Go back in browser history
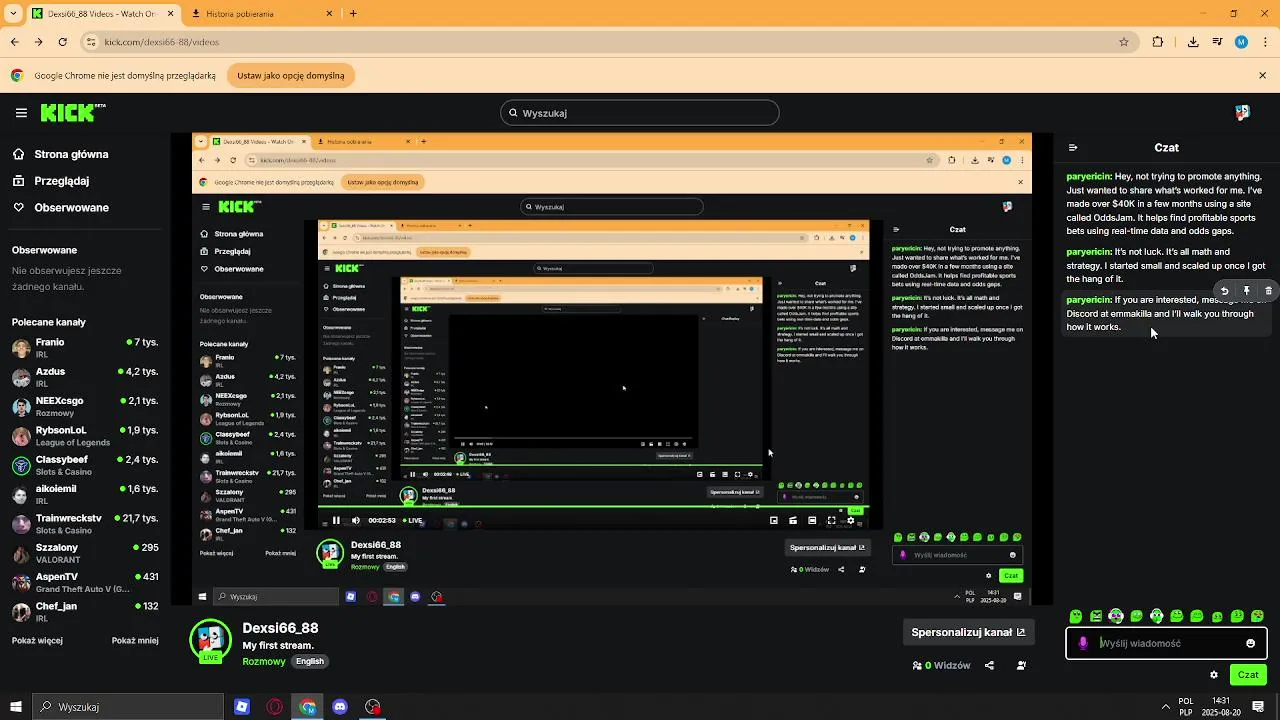 [15, 42]
